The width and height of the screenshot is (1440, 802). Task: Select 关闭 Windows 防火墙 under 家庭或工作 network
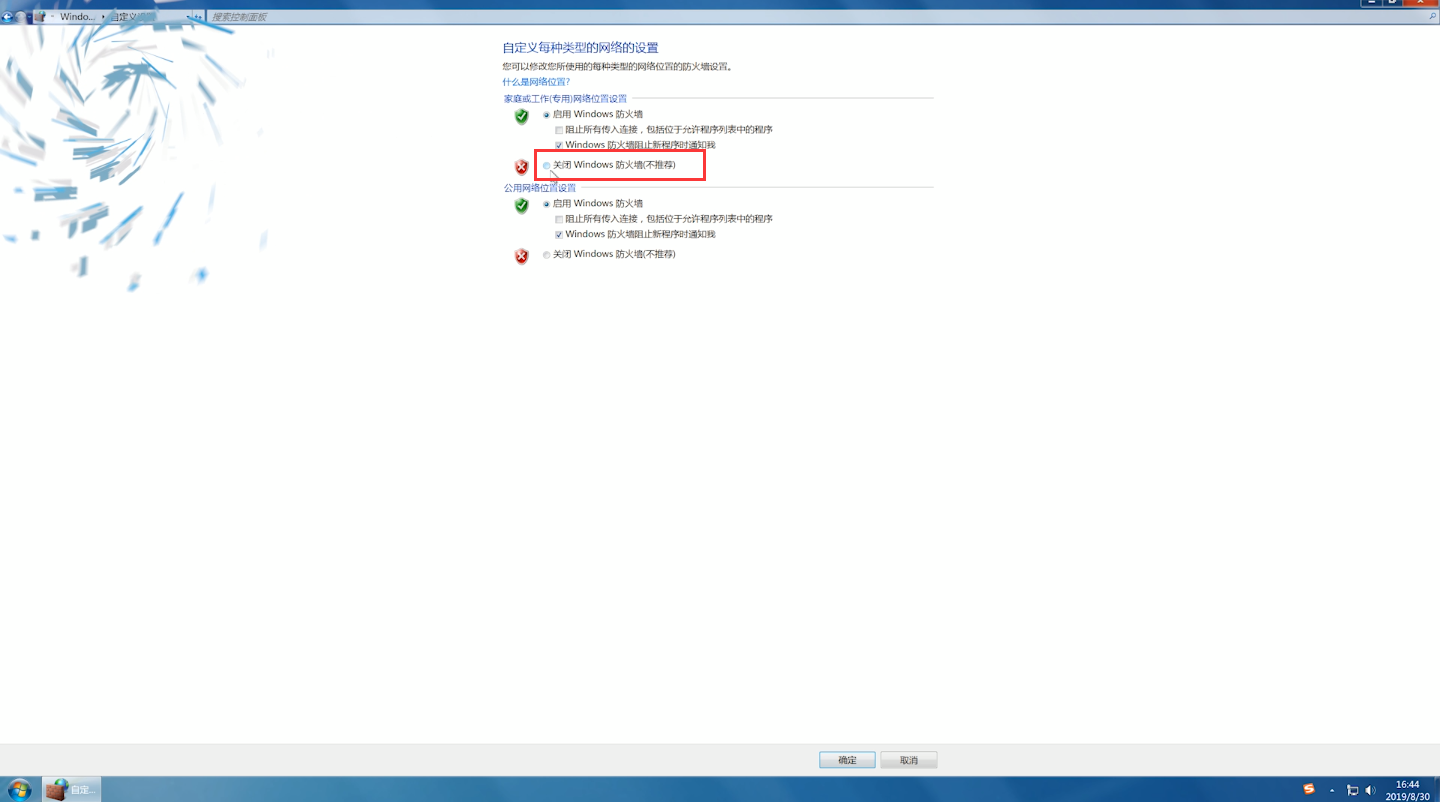click(546, 165)
